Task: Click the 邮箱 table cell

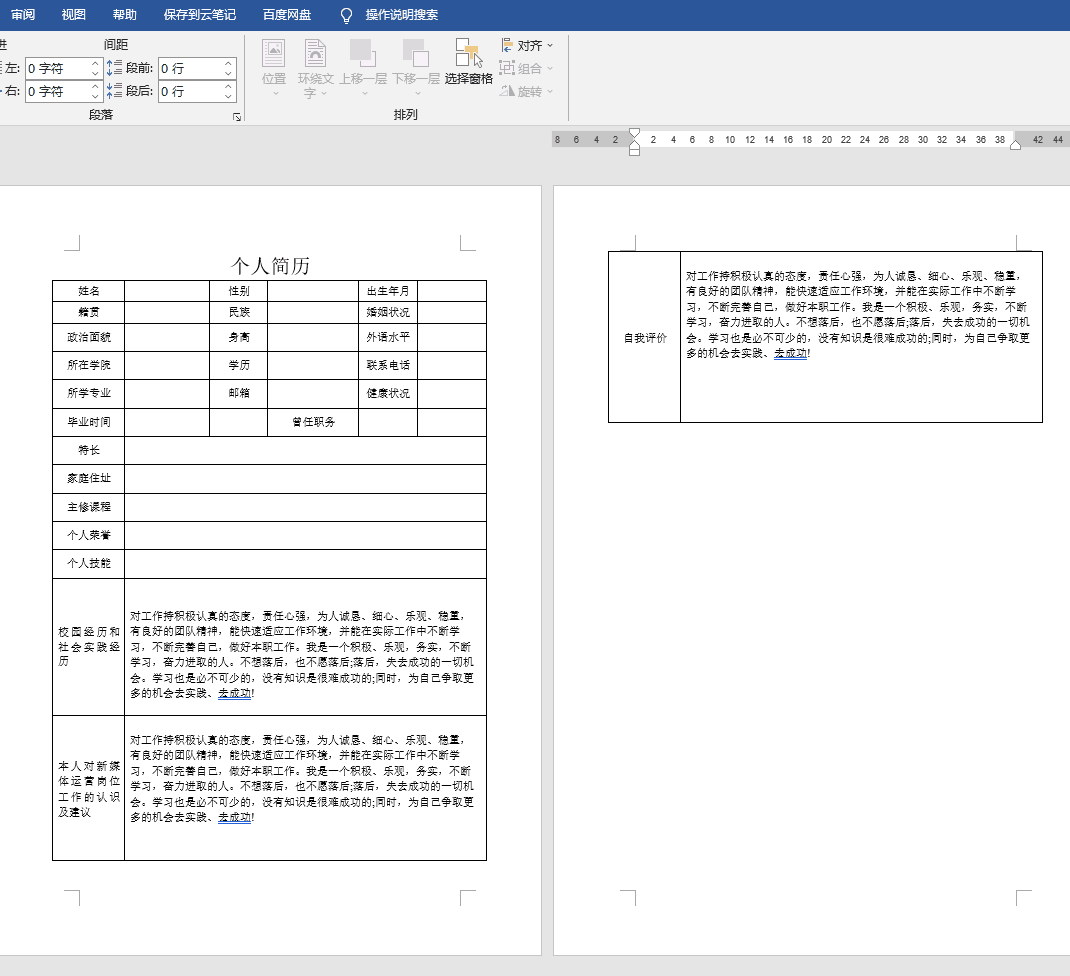Action: (239, 393)
